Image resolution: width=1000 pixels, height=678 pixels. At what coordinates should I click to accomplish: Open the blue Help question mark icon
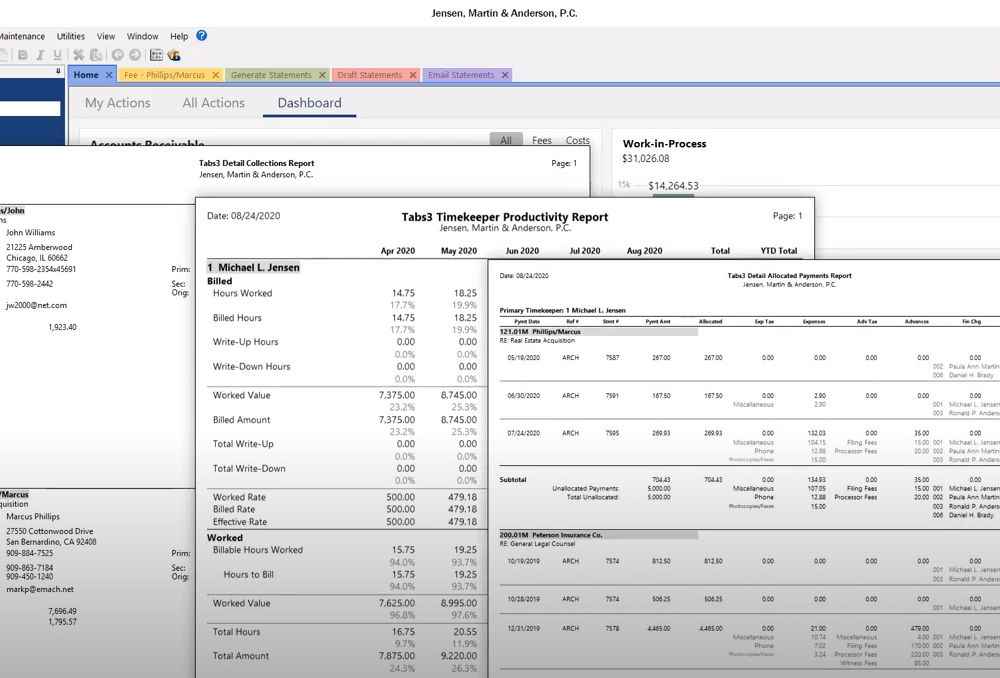coord(202,36)
